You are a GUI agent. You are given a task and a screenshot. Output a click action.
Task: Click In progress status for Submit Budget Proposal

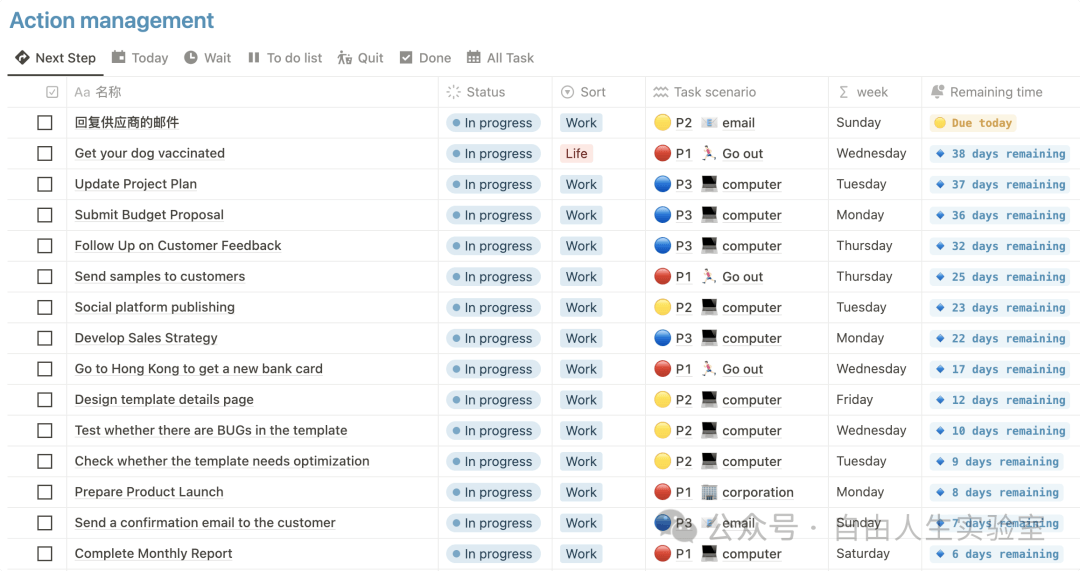[493, 215]
